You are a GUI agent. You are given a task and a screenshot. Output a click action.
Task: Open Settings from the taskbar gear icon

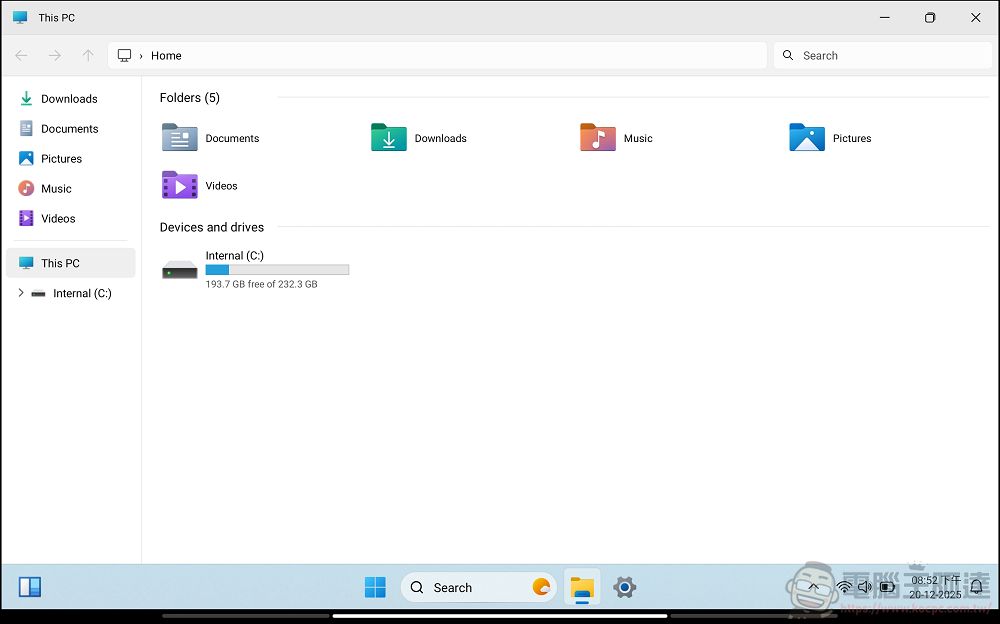click(624, 588)
